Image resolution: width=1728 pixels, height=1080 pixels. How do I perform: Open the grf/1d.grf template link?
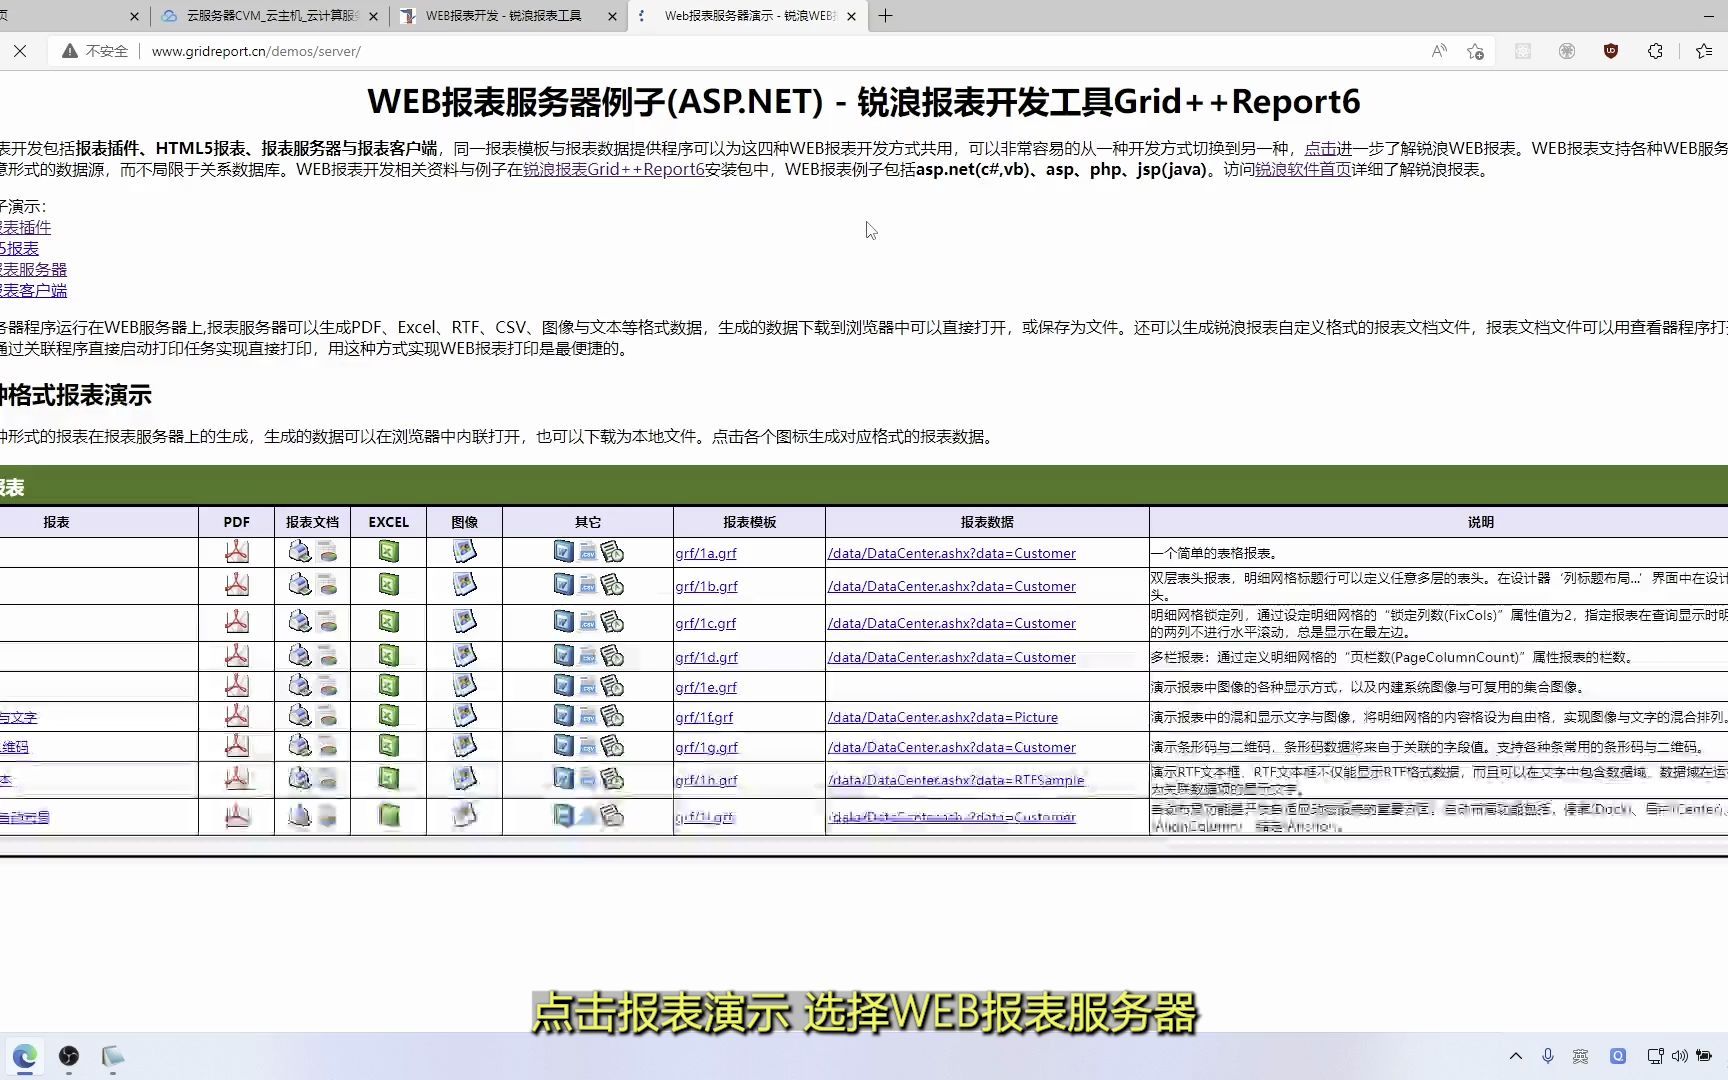706,657
